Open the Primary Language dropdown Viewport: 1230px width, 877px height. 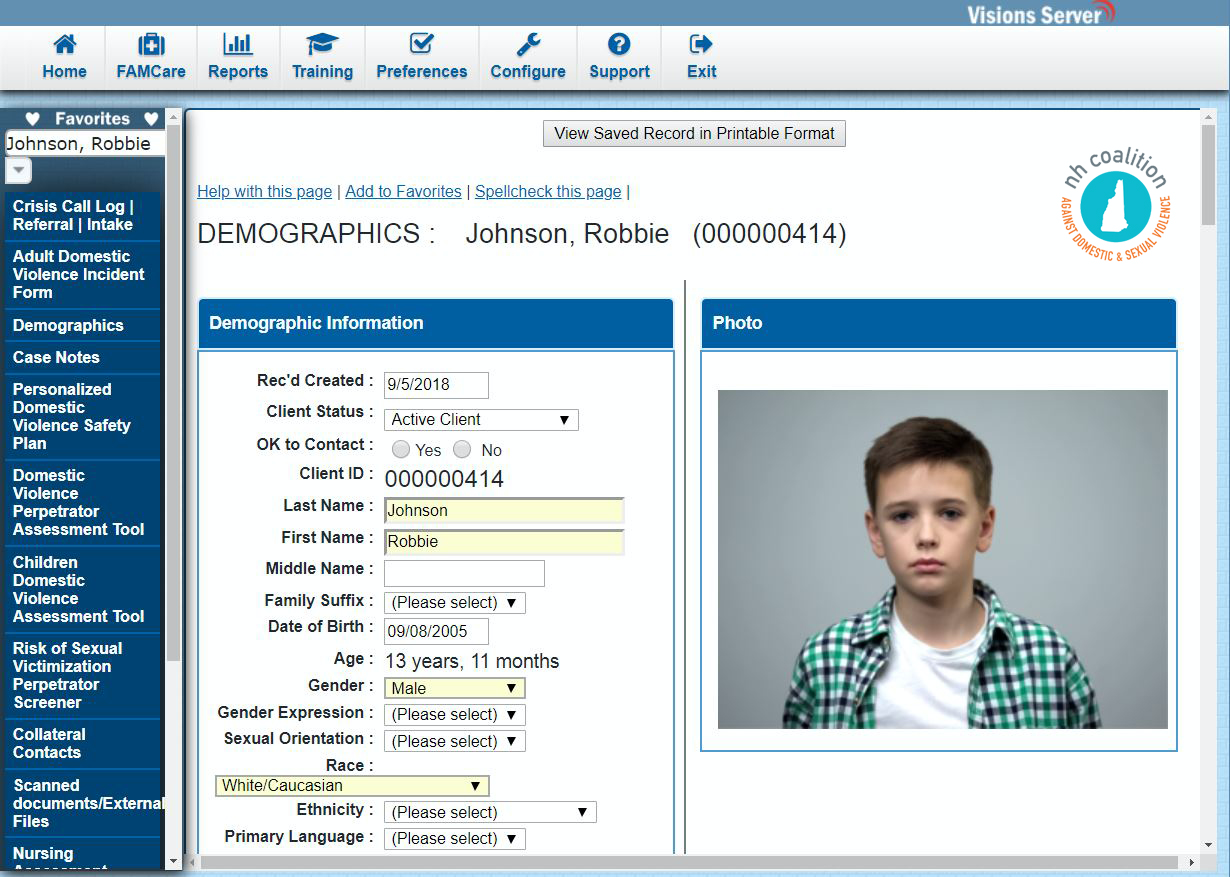[x=455, y=838]
